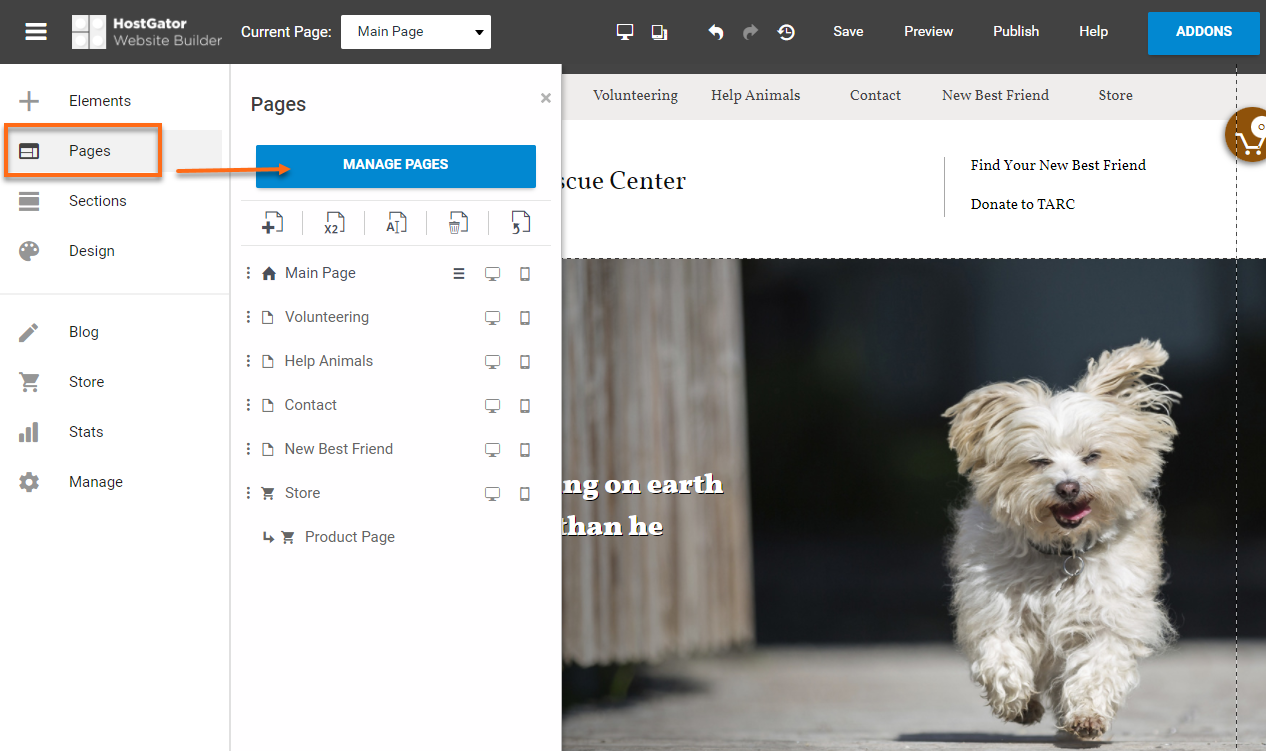Screen dimensions: 1266x751
Task: Click the Publish button
Action: tap(1016, 32)
